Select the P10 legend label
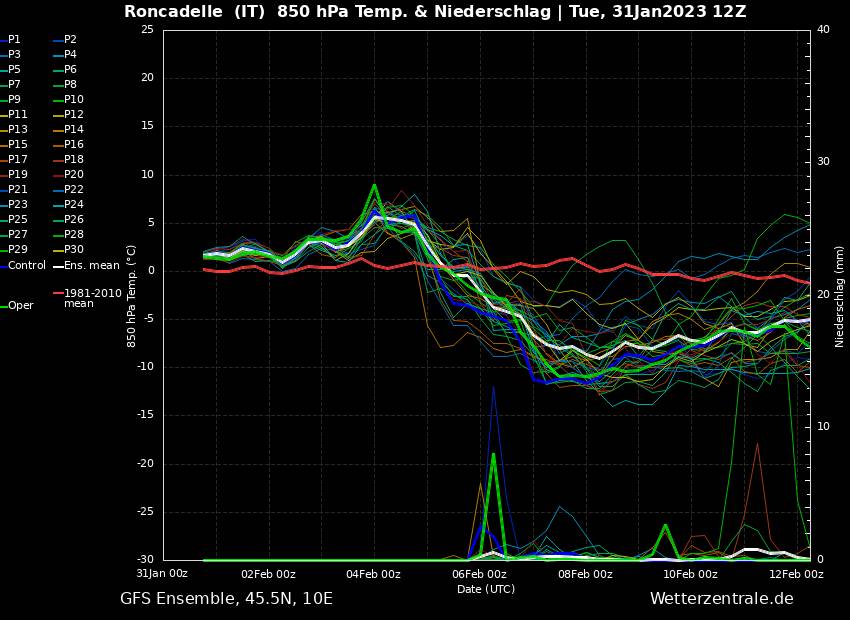Viewport: 850px width, 620px height. point(73,99)
